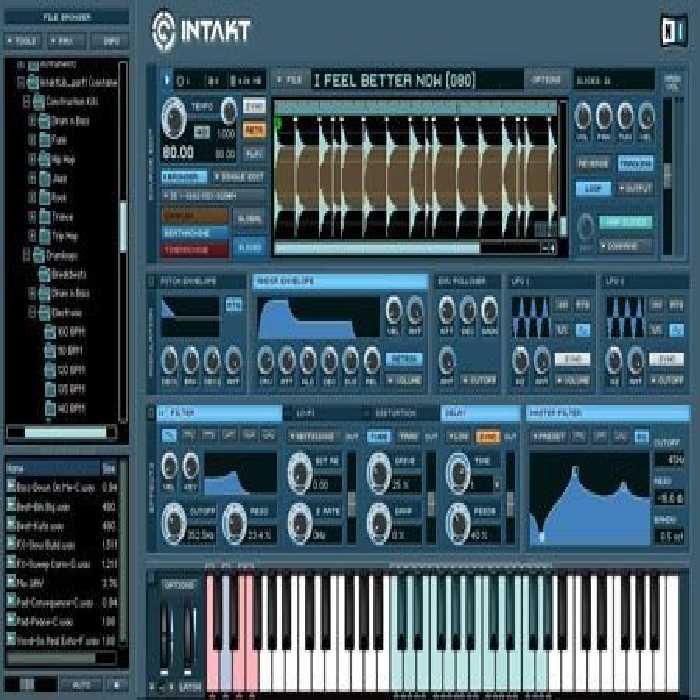Image resolution: width=700 pixels, height=700 pixels.
Task: Click the LFO 2 waveform display
Action: point(625,317)
